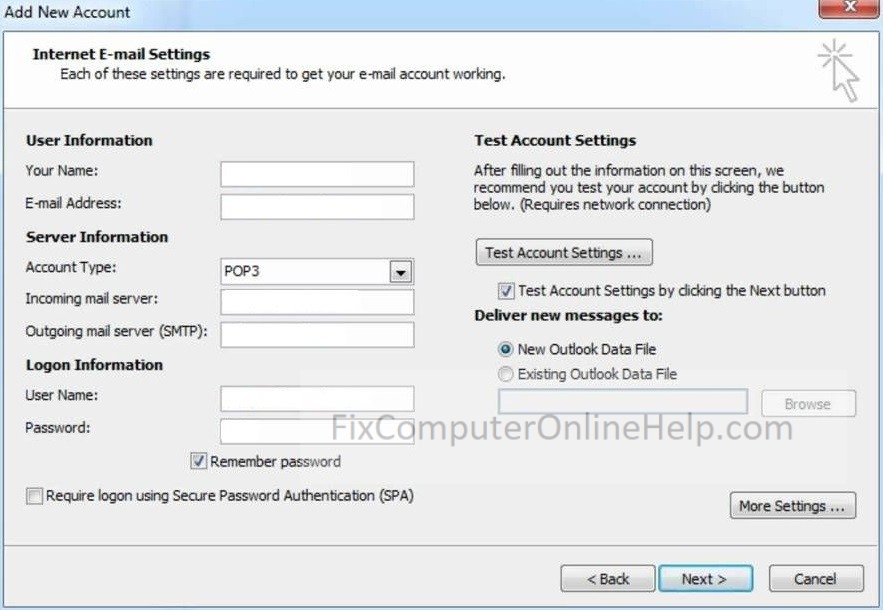Select the Outgoing mail server (SMTP) field
This screenshot has width=883, height=610.
(317, 335)
